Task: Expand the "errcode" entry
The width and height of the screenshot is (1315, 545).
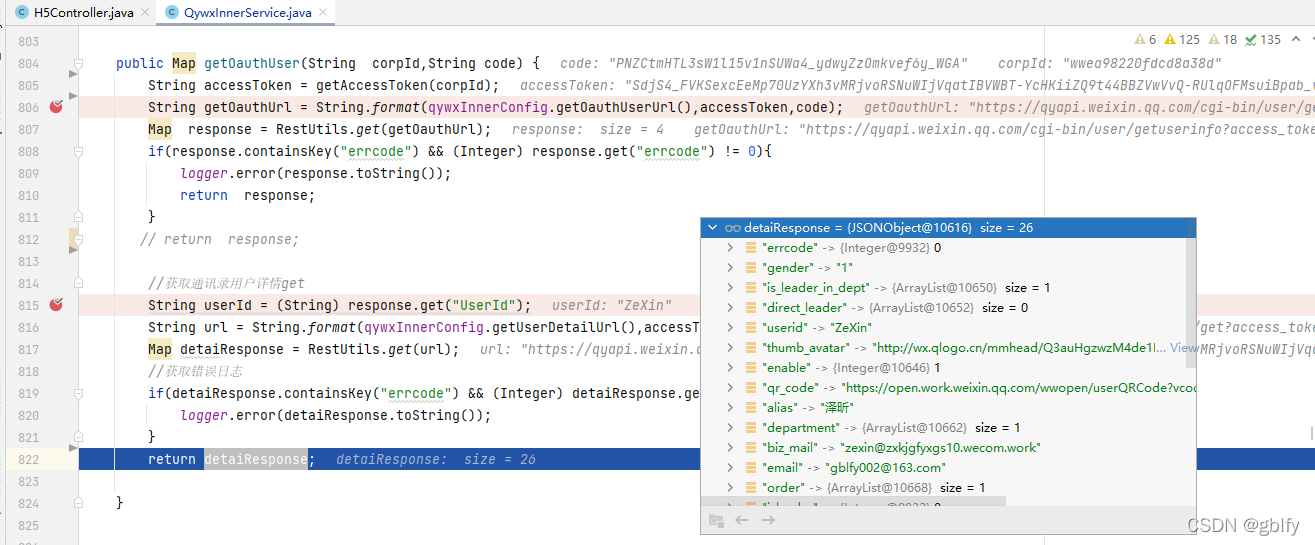Action: tap(731, 248)
